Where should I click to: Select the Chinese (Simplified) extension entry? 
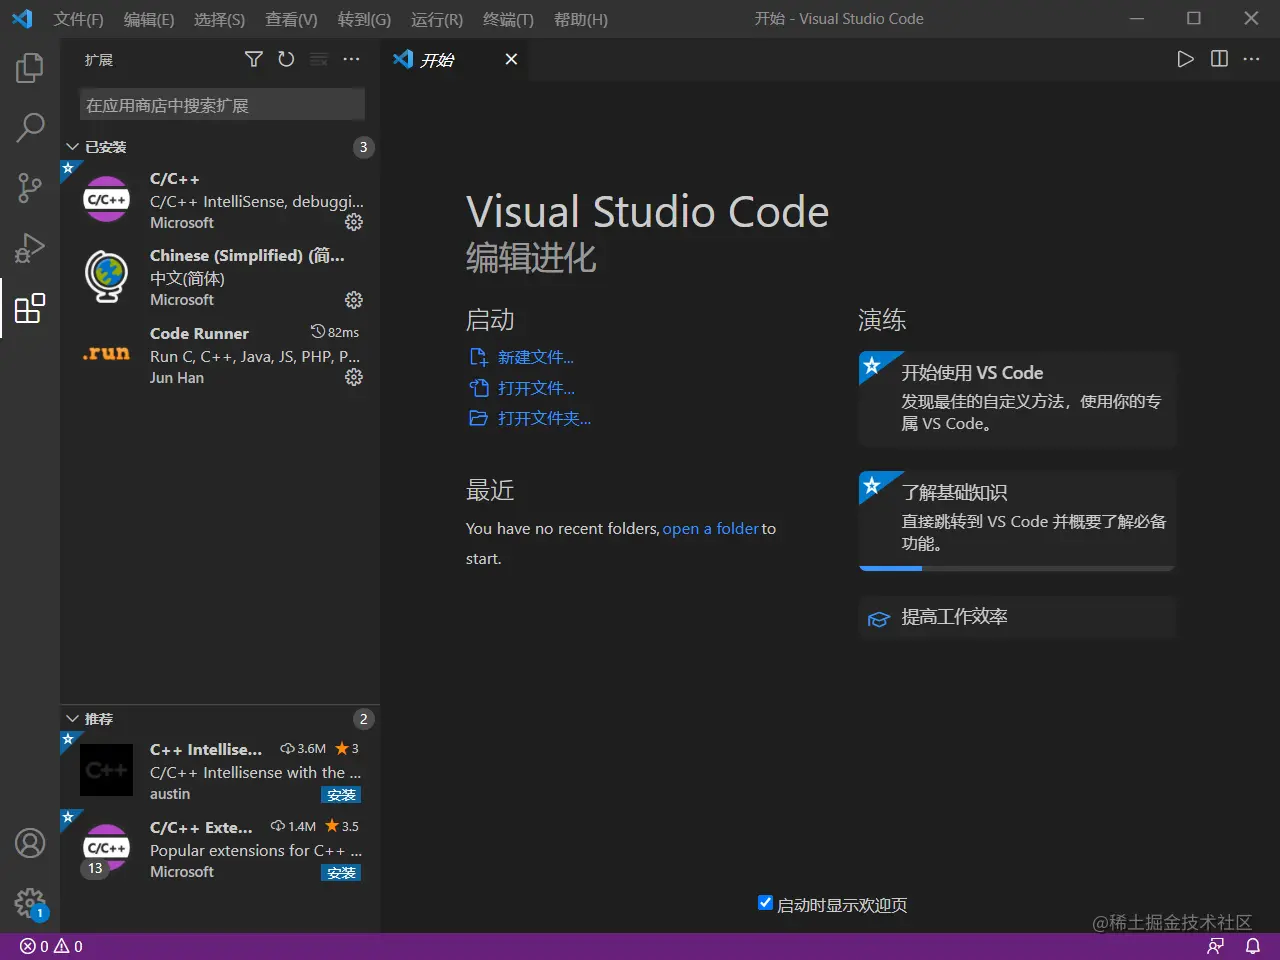pos(220,277)
